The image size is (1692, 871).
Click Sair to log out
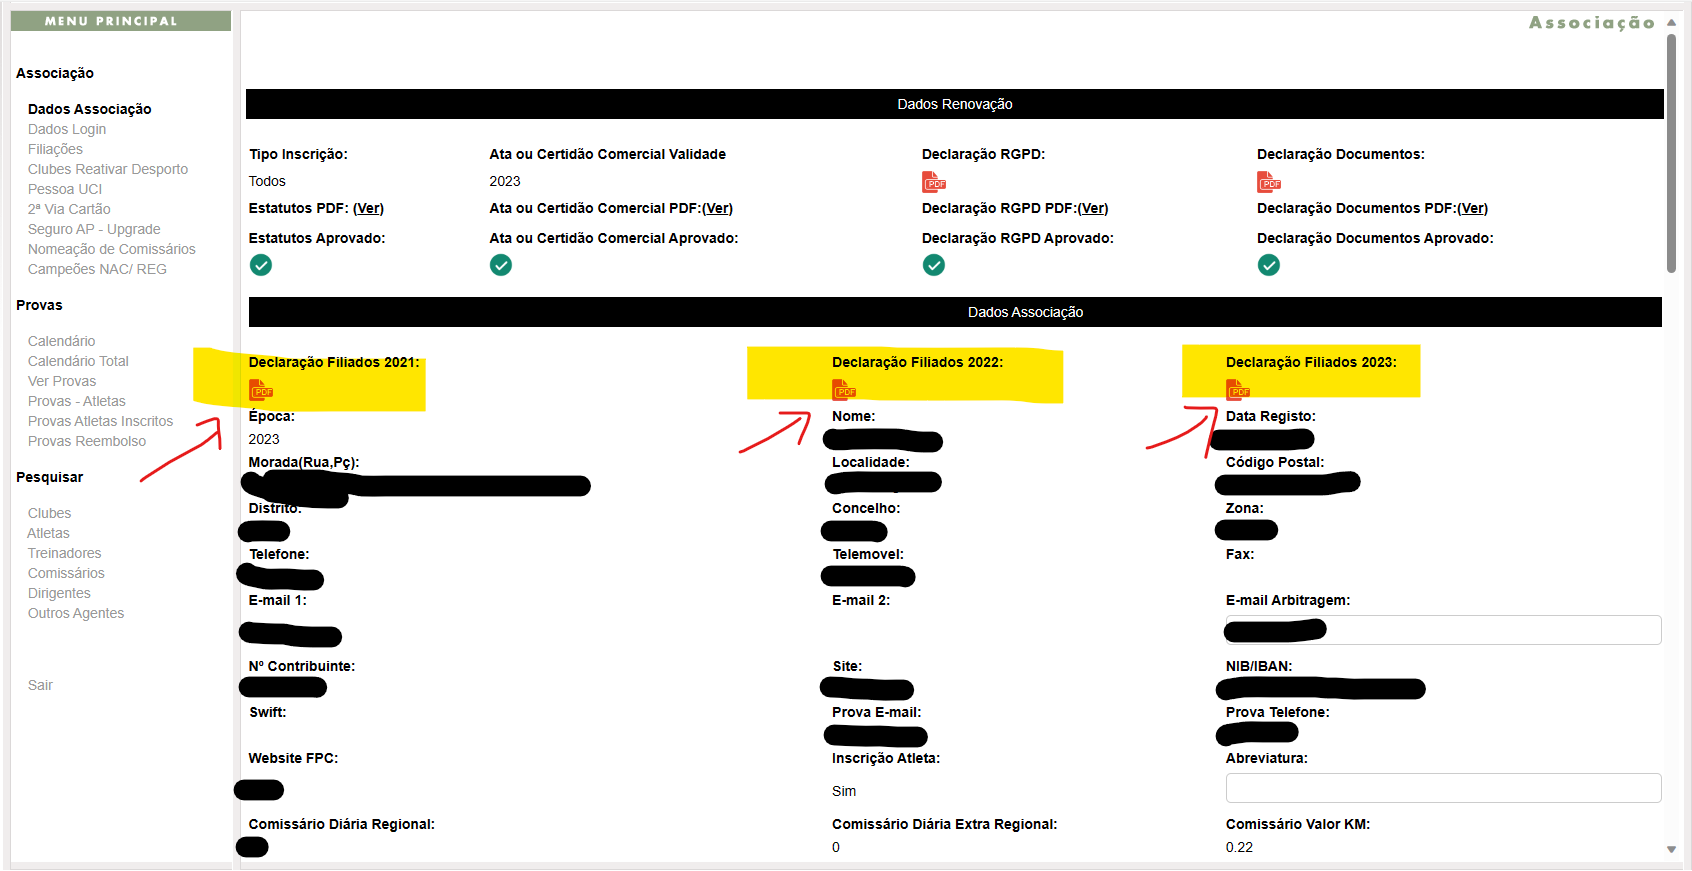click(40, 685)
